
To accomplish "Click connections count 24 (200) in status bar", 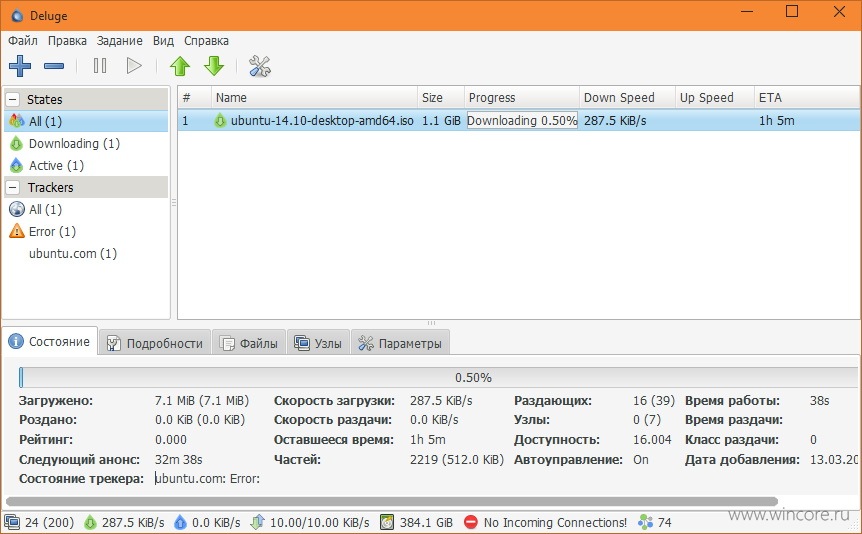I will [40, 522].
